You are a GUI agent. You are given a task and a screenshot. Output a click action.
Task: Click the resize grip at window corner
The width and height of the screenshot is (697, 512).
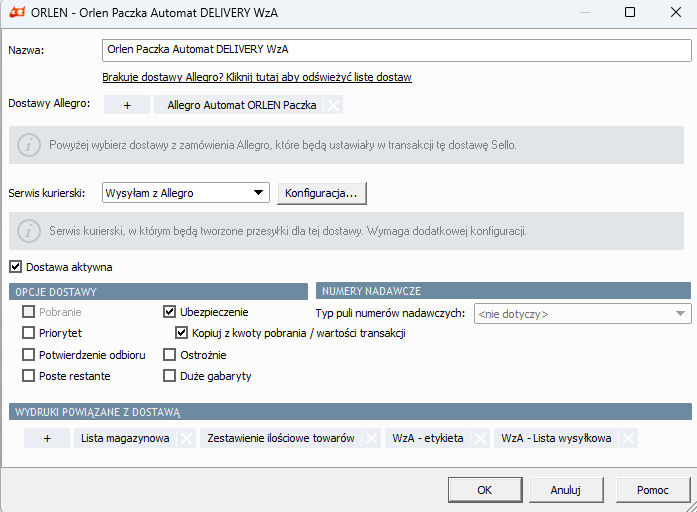(690, 506)
